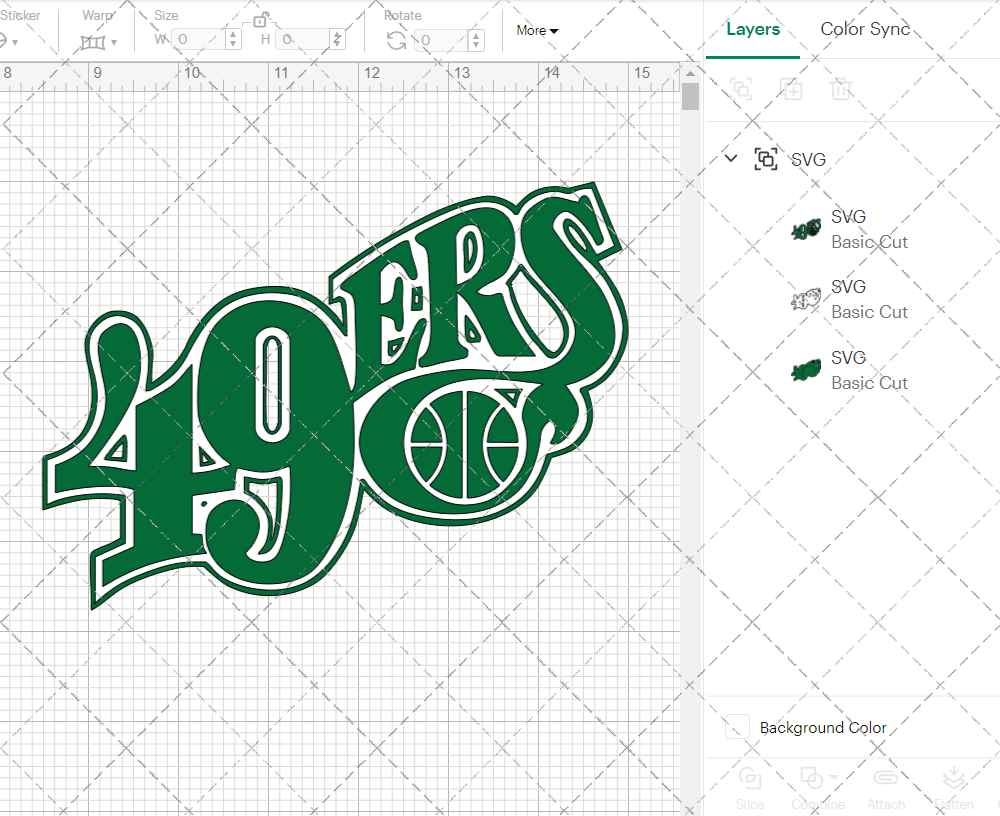Open the More menu
The width and height of the screenshot is (1000, 816).
[537, 31]
